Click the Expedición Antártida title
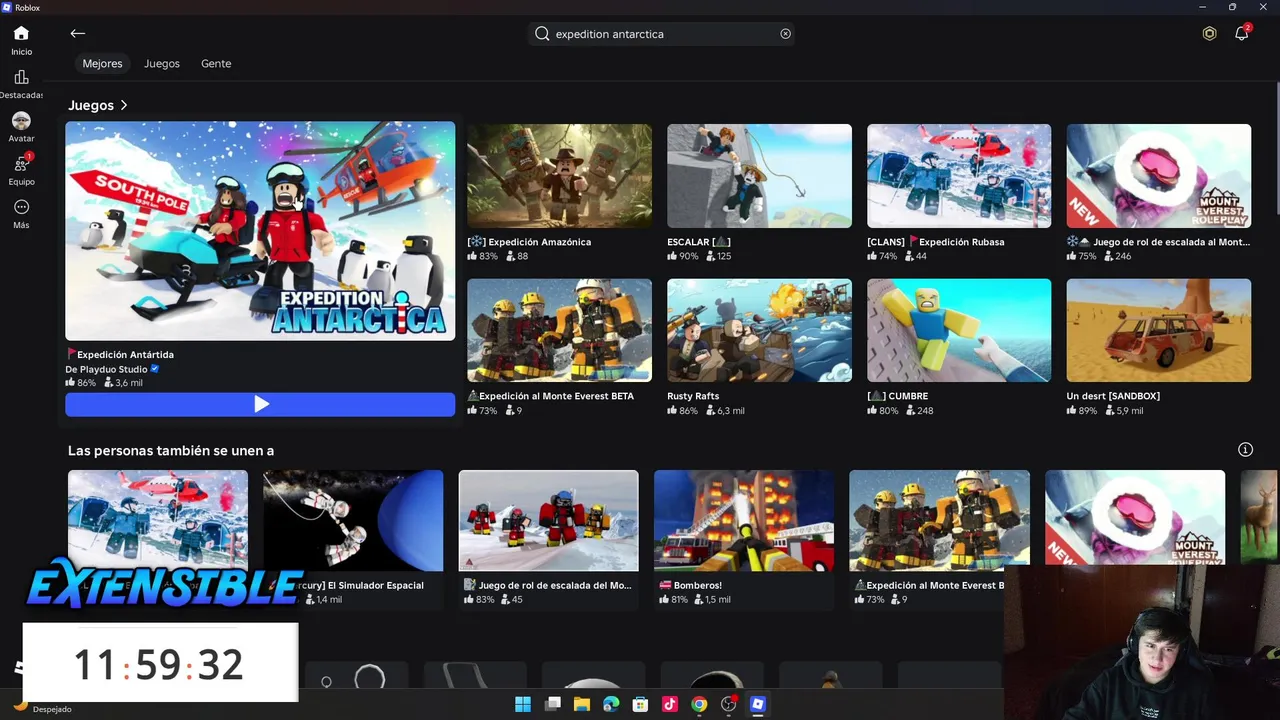This screenshot has height=720, width=1280. pos(120,354)
